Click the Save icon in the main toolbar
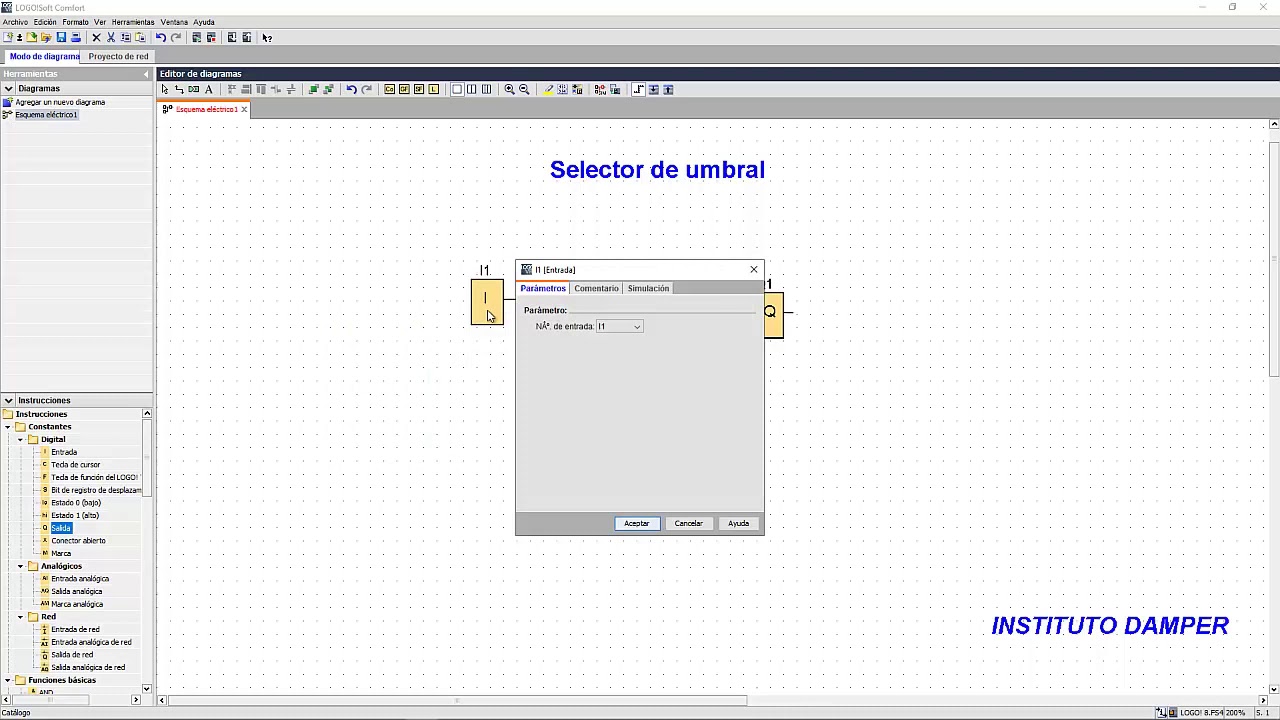Image resolution: width=1280 pixels, height=720 pixels. 61,37
